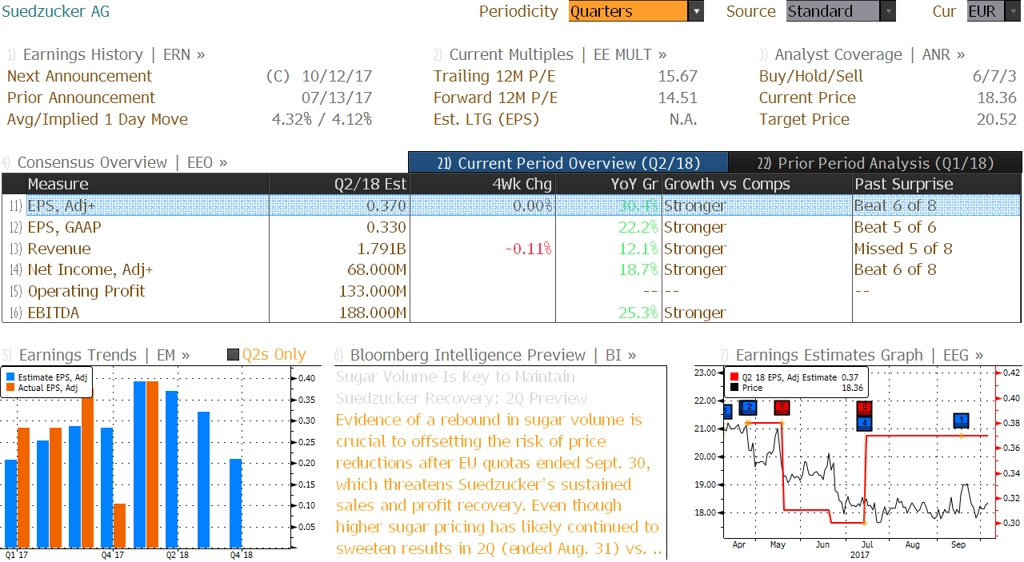Click the EPS GAAP YoY growth 22.2%
Viewport: 1024px width, 562px height.
pos(638,227)
